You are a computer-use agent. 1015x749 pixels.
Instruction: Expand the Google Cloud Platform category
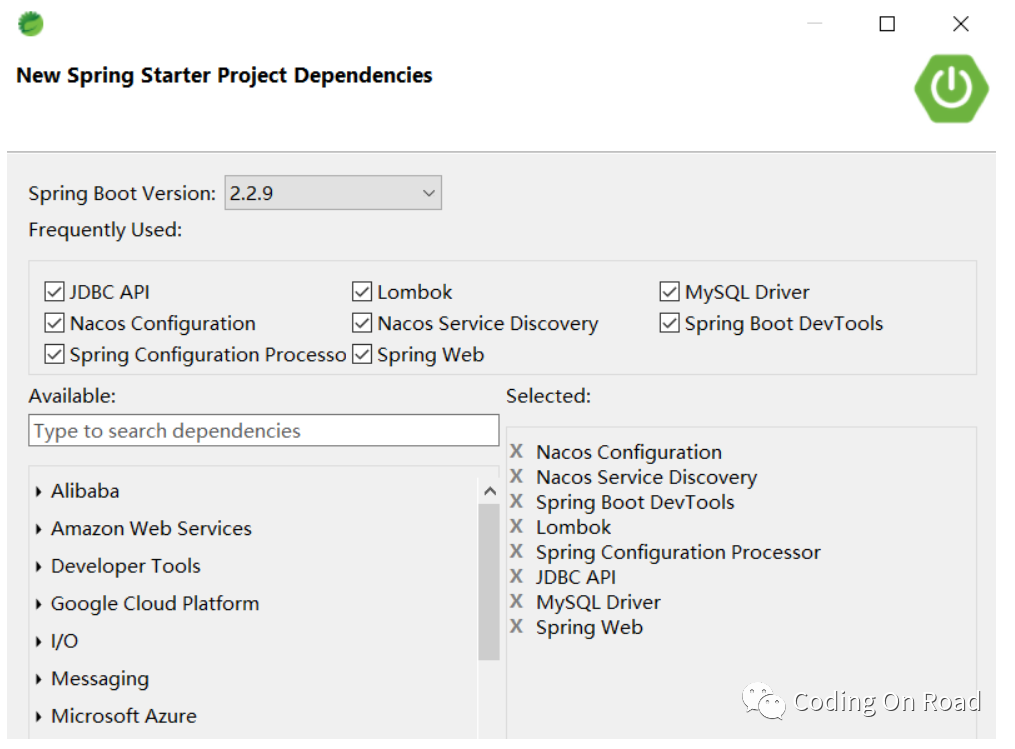pos(39,604)
